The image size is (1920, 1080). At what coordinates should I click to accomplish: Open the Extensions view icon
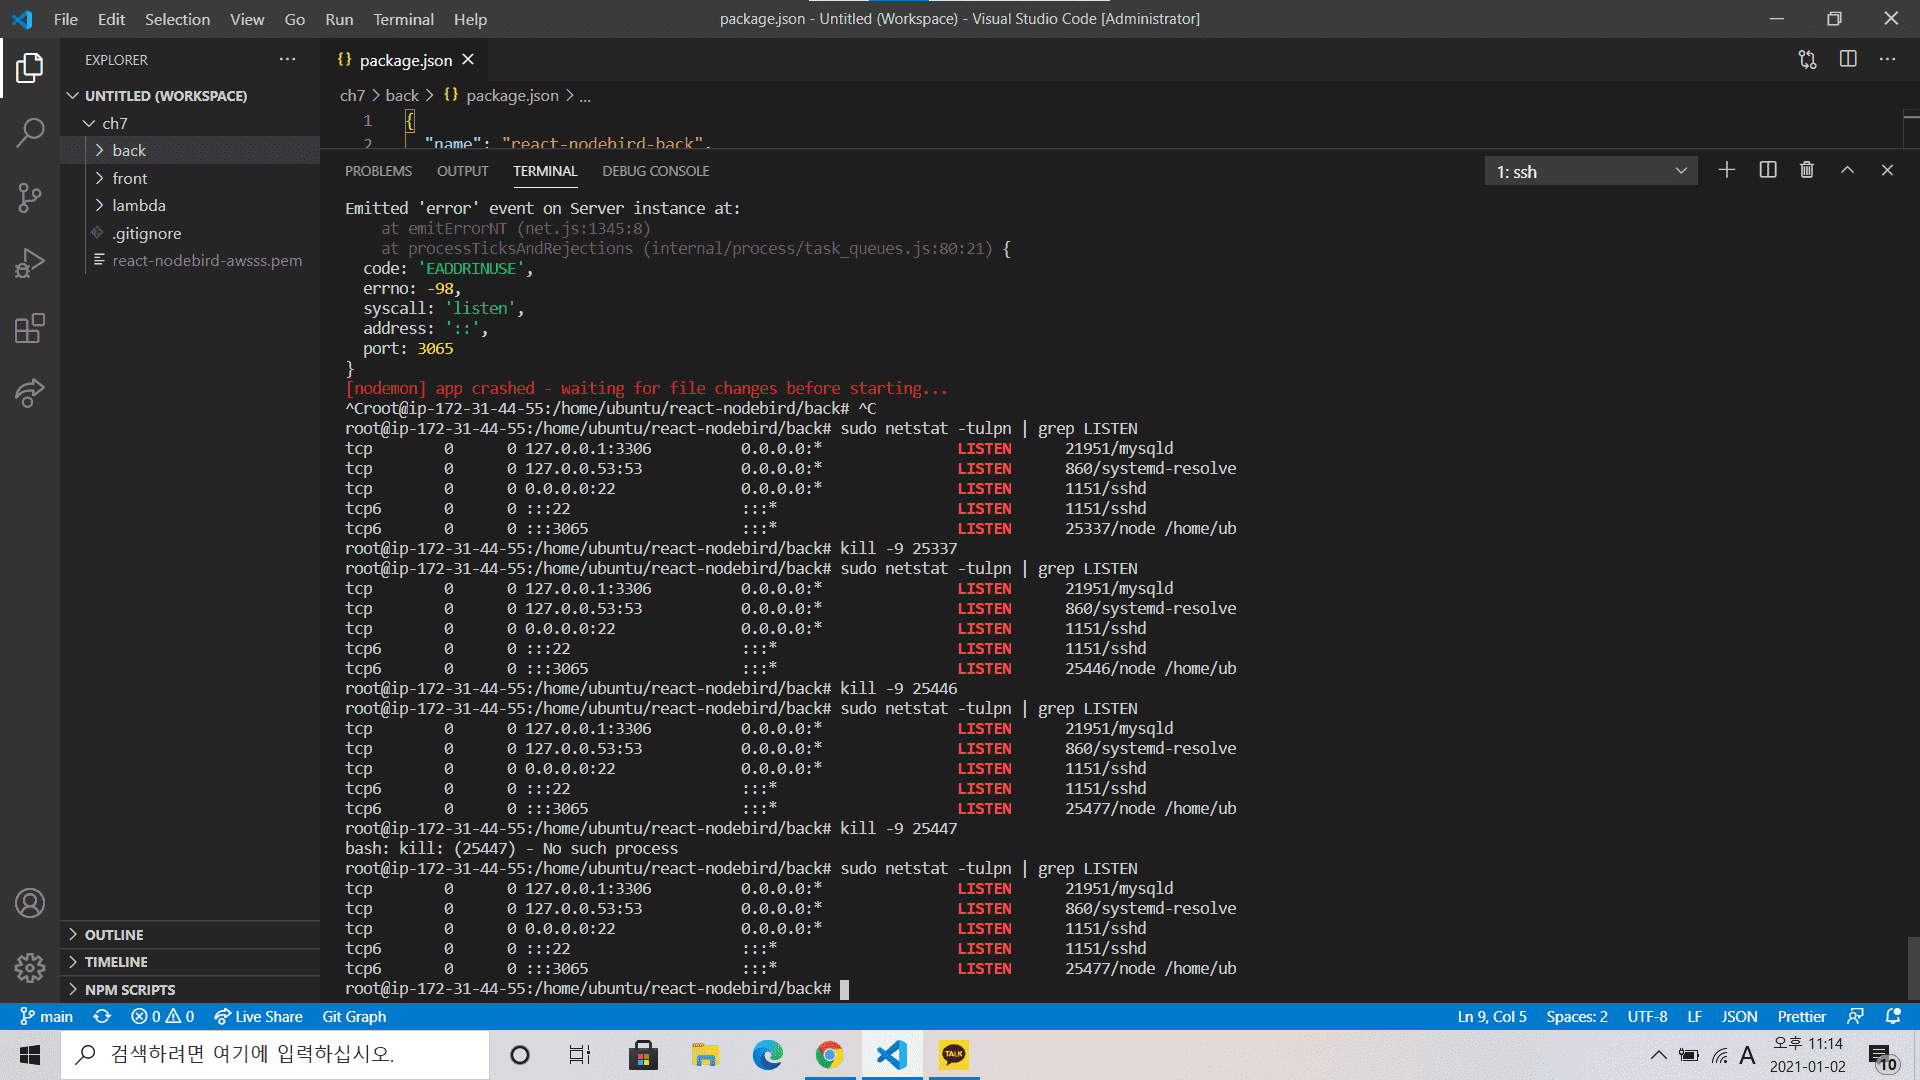click(30, 328)
